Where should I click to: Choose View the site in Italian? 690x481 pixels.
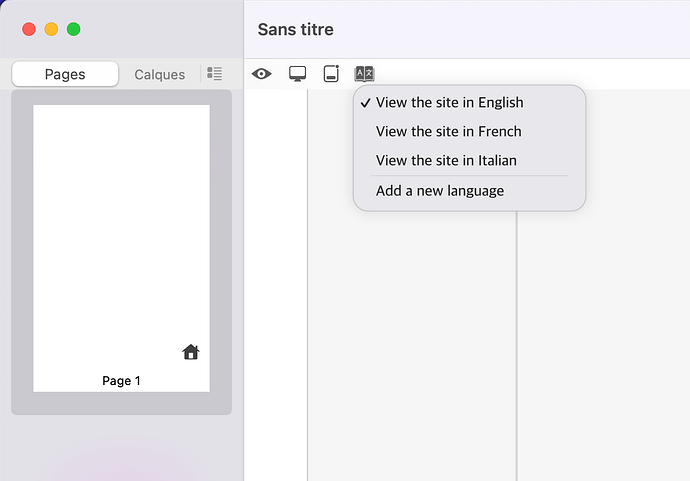469,161
